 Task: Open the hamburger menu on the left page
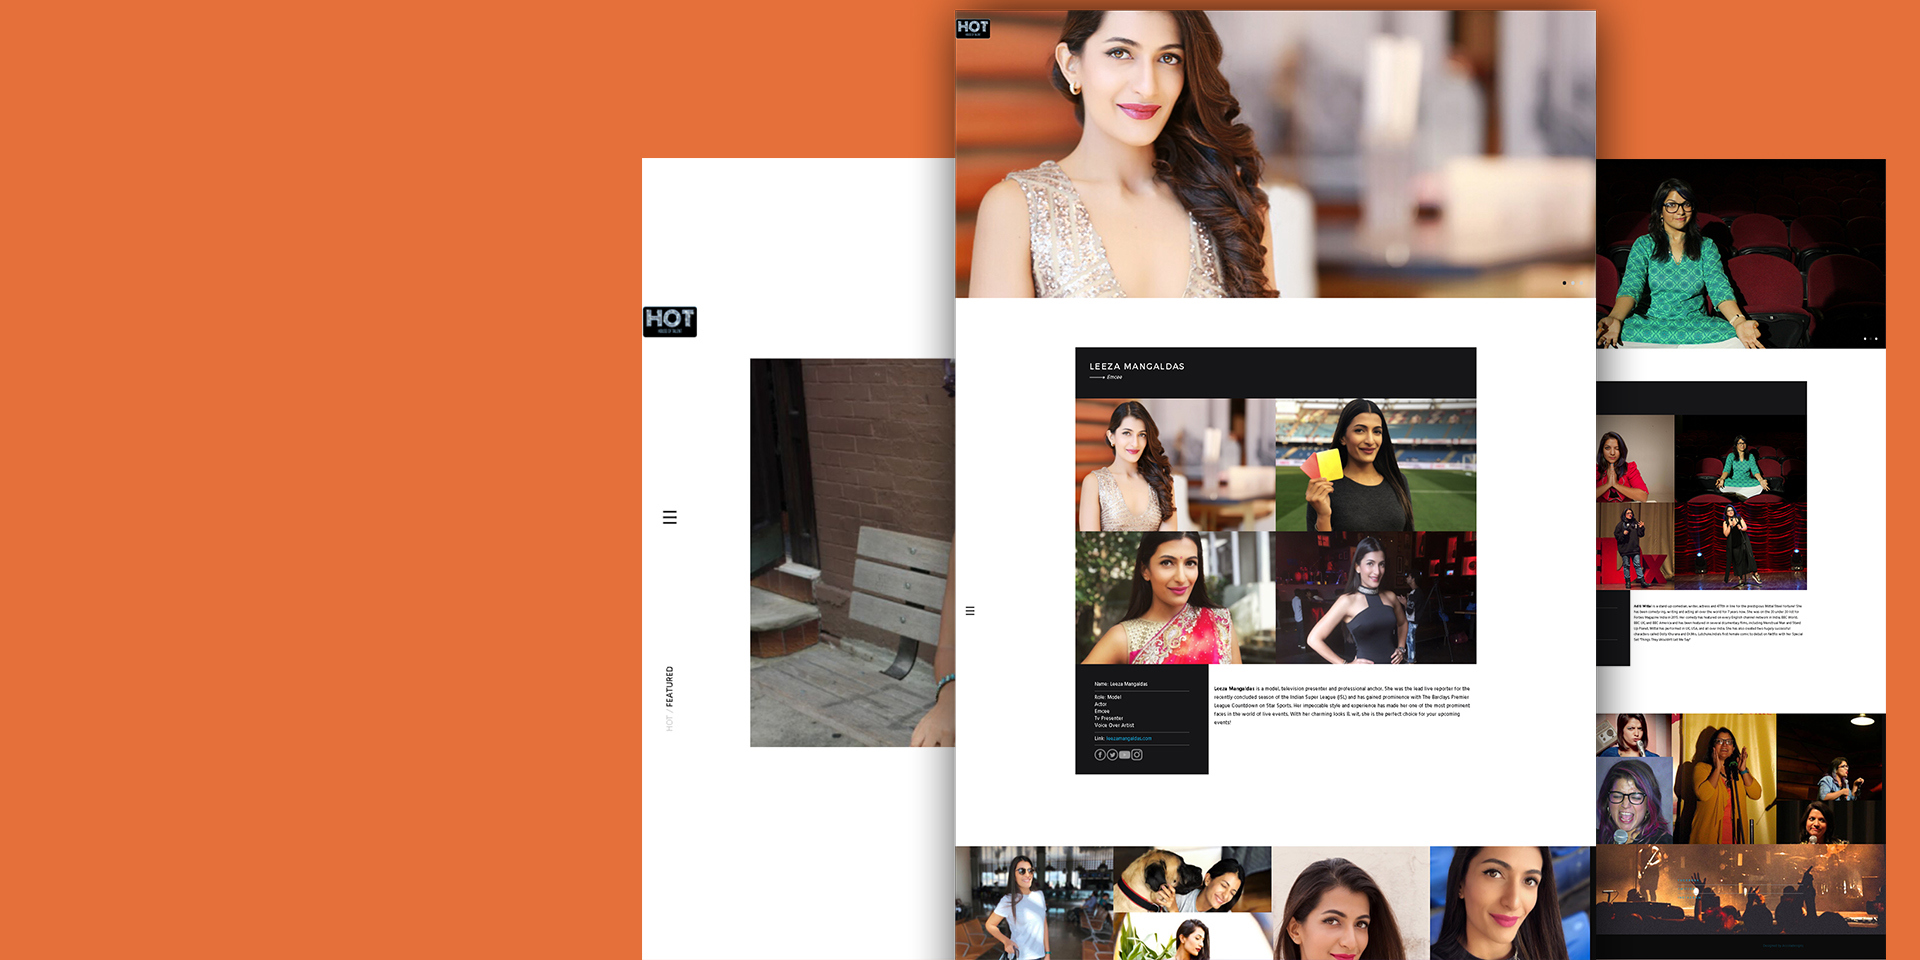[670, 517]
